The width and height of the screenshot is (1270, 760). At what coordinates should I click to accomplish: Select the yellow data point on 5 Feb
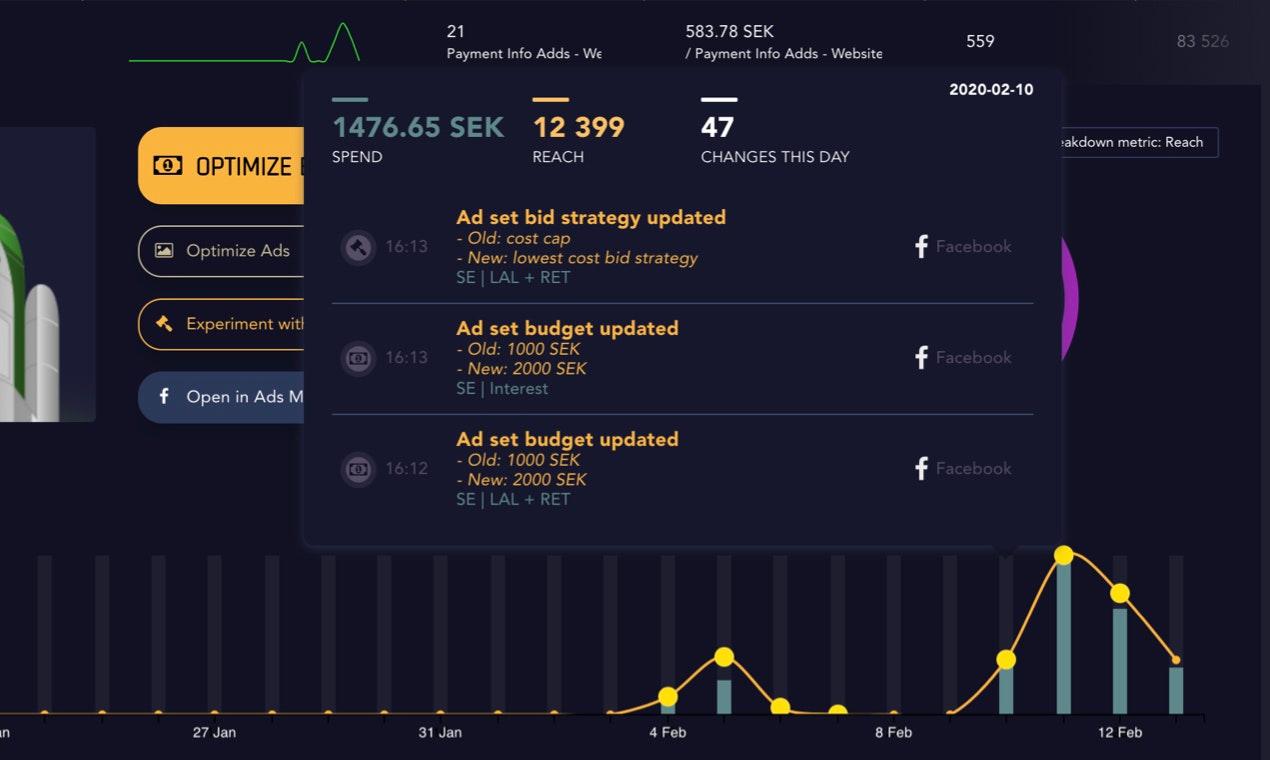pos(724,657)
